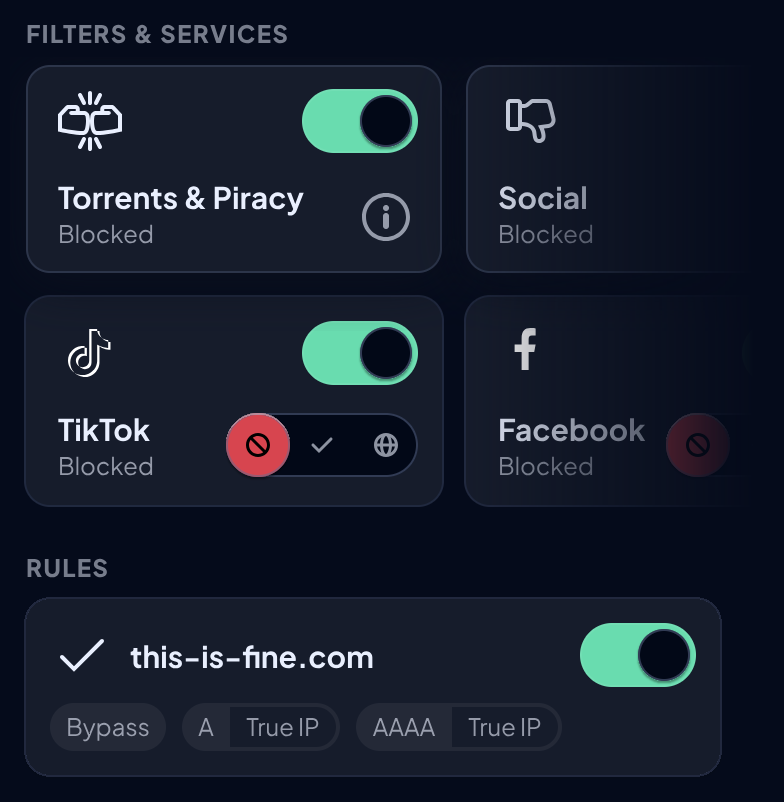This screenshot has width=784, height=802.
Task: Select the Facebook service card label
Action: pos(571,431)
